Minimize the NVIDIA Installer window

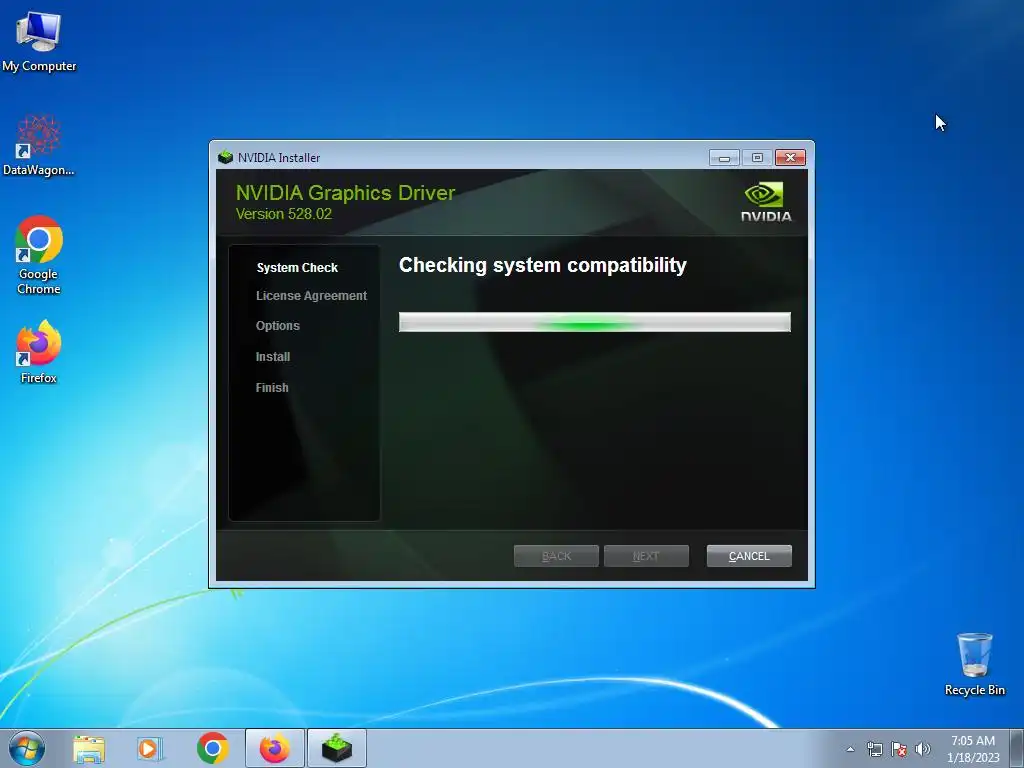724,158
